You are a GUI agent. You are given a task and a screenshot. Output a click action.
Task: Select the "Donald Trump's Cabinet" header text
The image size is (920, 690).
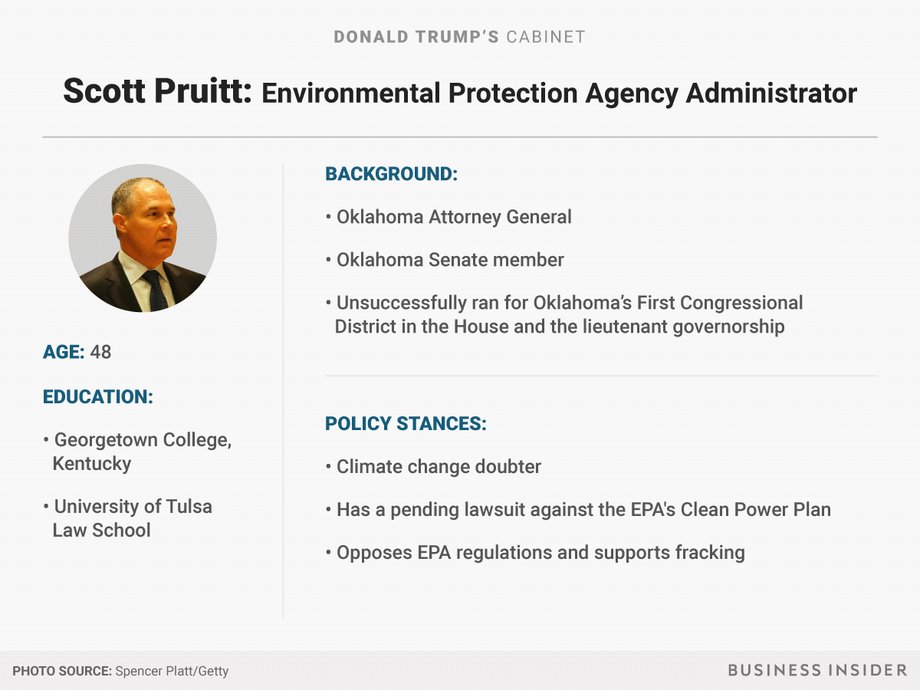coord(459,37)
